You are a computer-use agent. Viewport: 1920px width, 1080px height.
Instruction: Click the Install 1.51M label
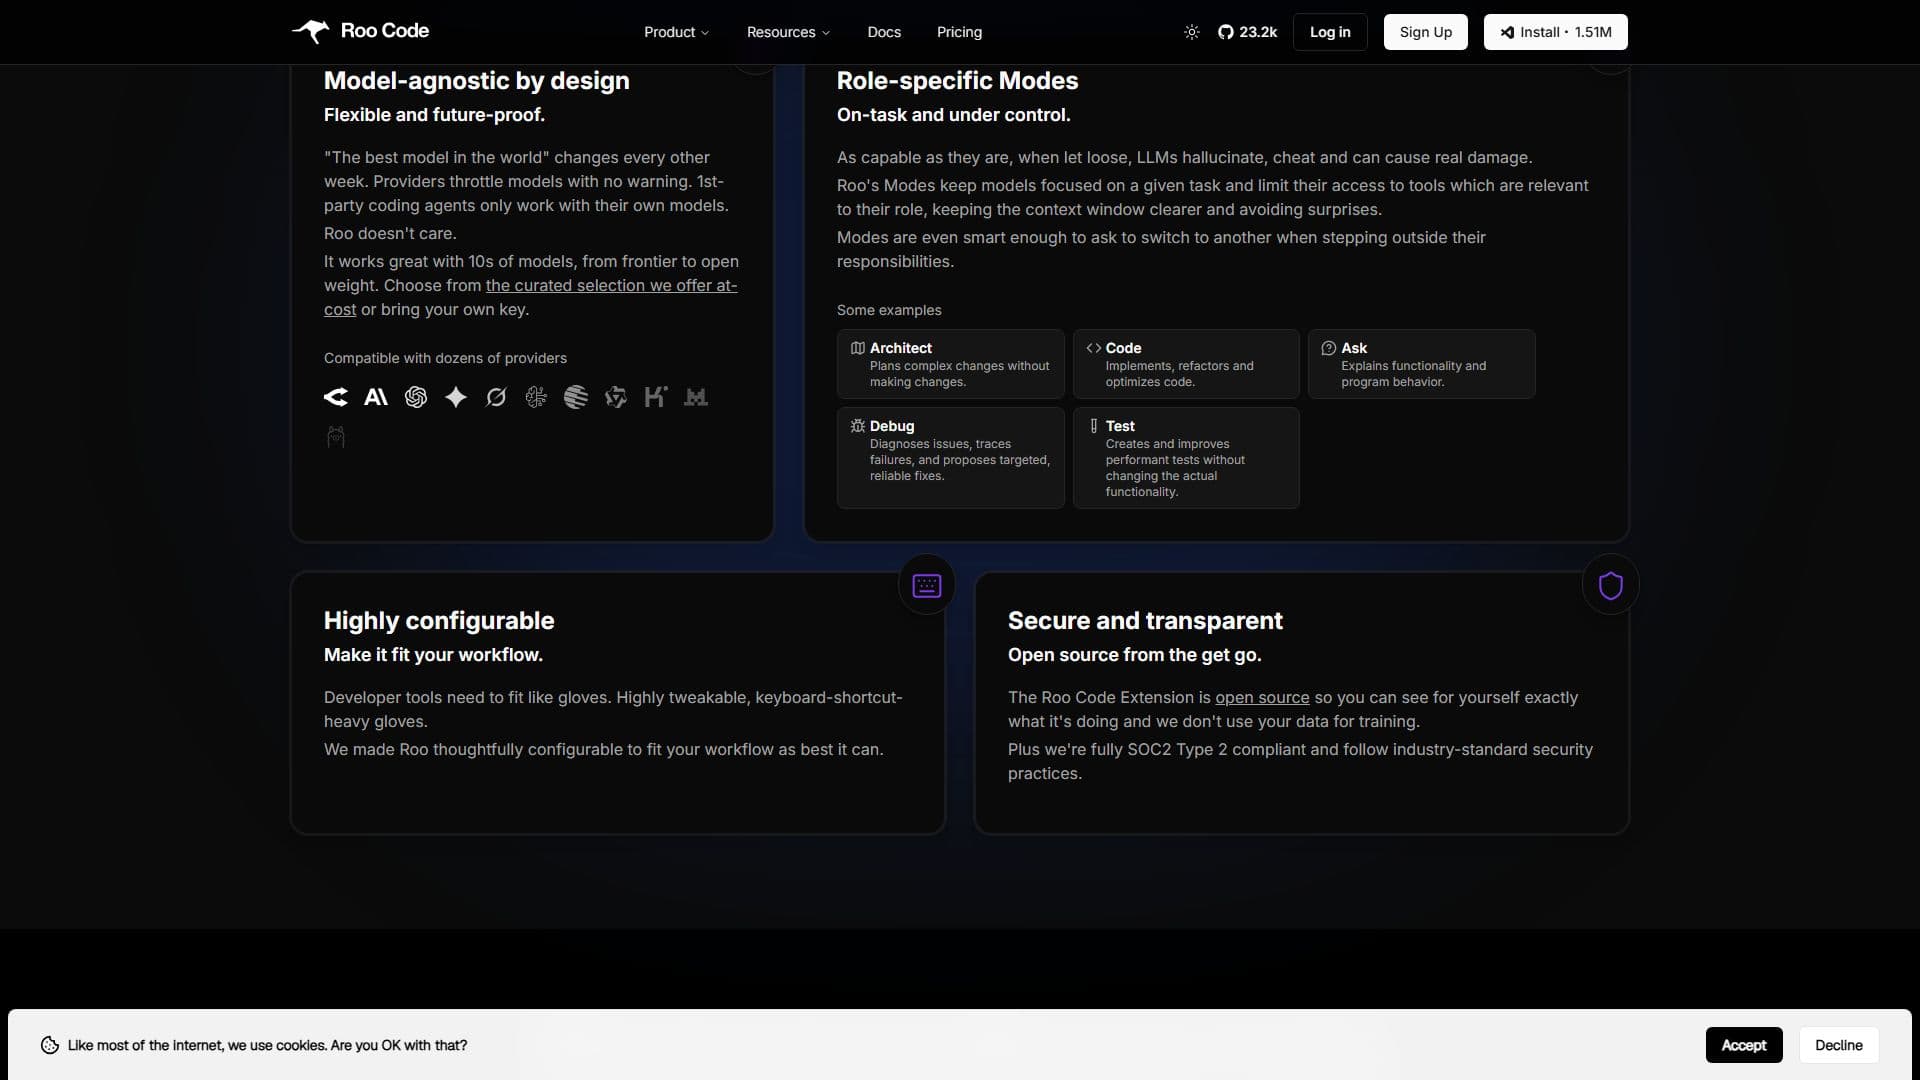coord(1566,32)
